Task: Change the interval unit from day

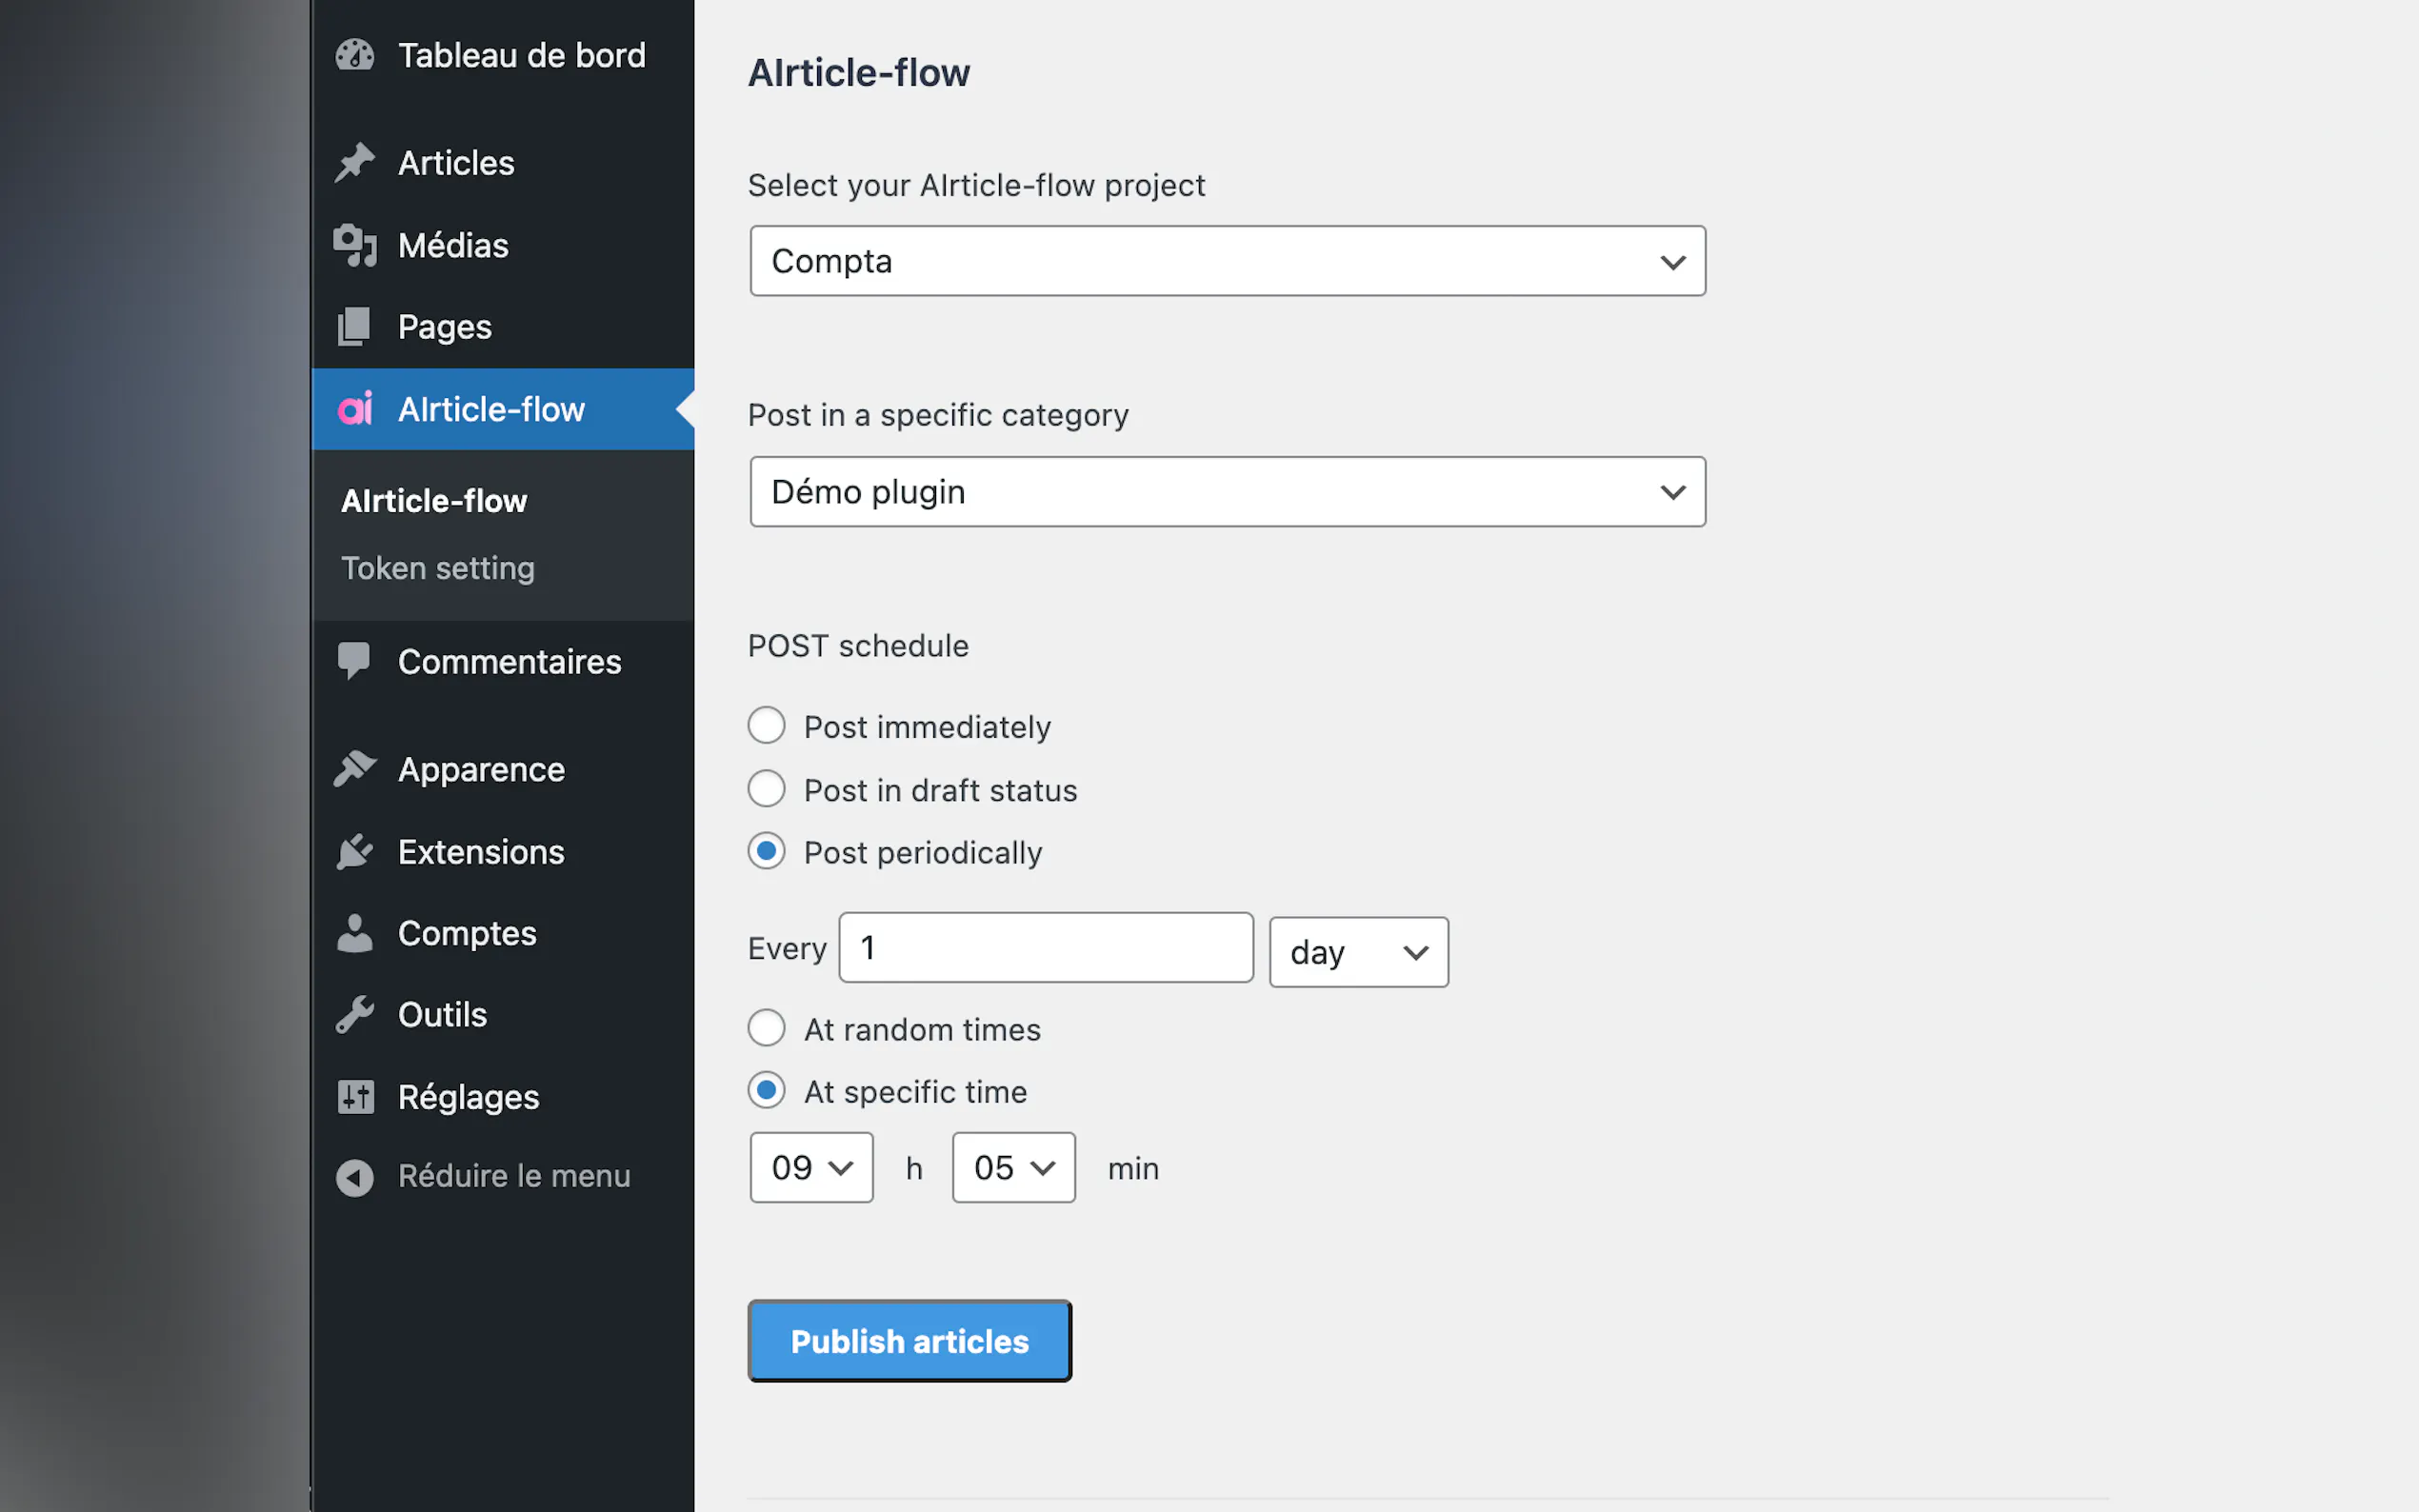Action: [1358, 951]
